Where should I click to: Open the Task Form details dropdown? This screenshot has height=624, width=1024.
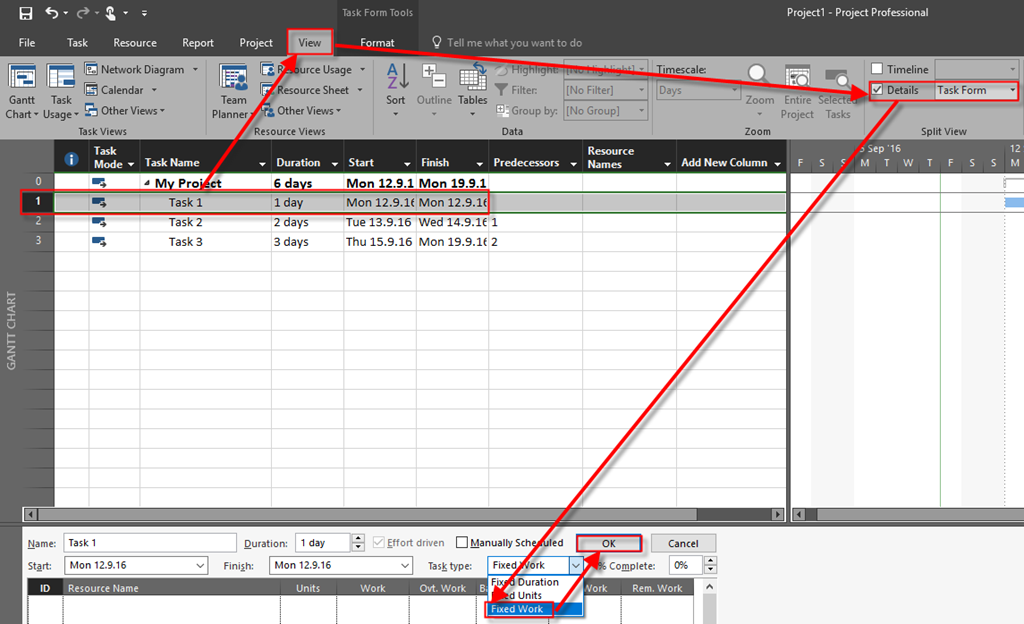point(1012,90)
